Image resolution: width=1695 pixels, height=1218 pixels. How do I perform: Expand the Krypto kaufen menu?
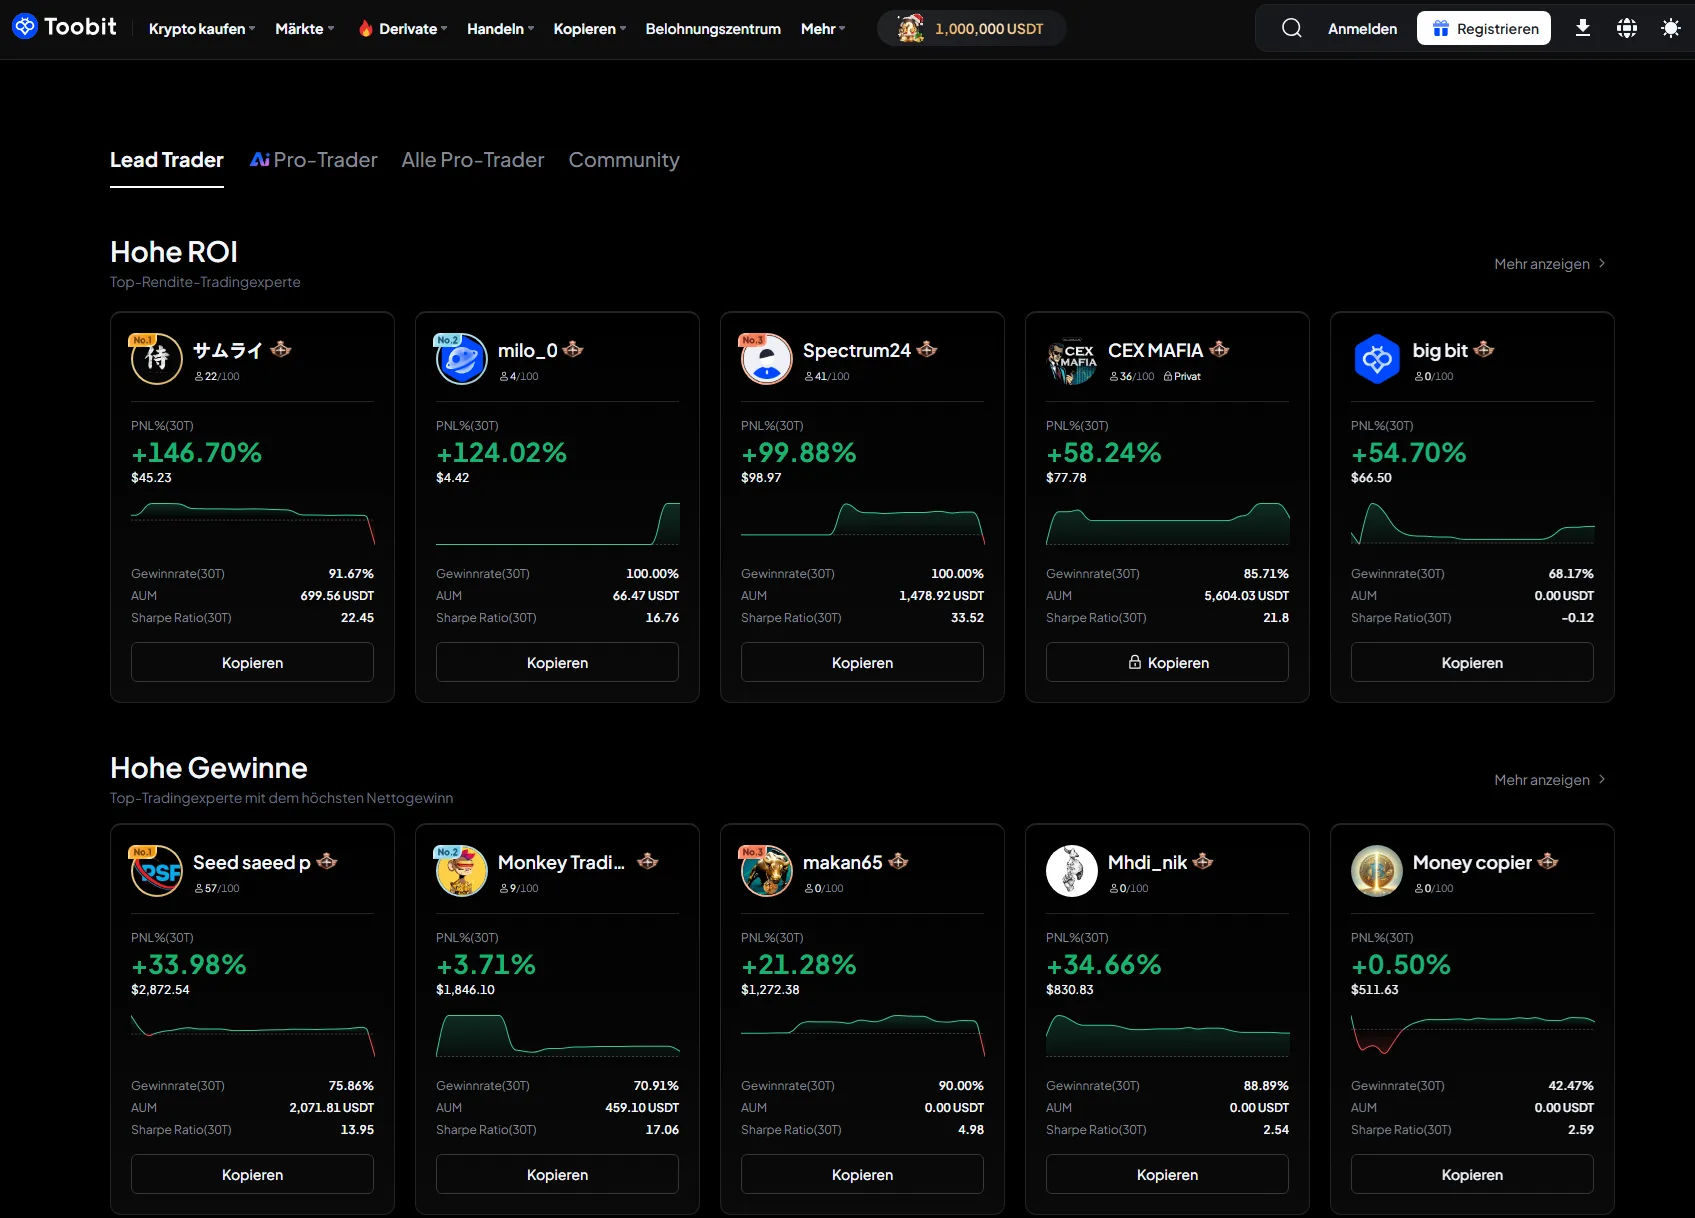pos(202,29)
